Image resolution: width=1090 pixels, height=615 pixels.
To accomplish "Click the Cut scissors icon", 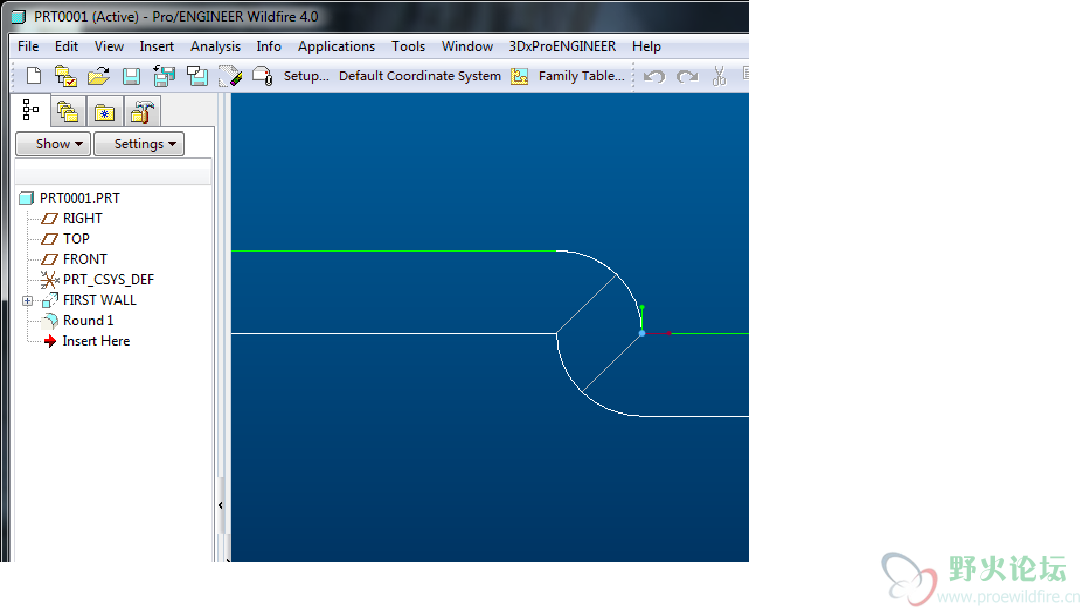I will tap(719, 76).
